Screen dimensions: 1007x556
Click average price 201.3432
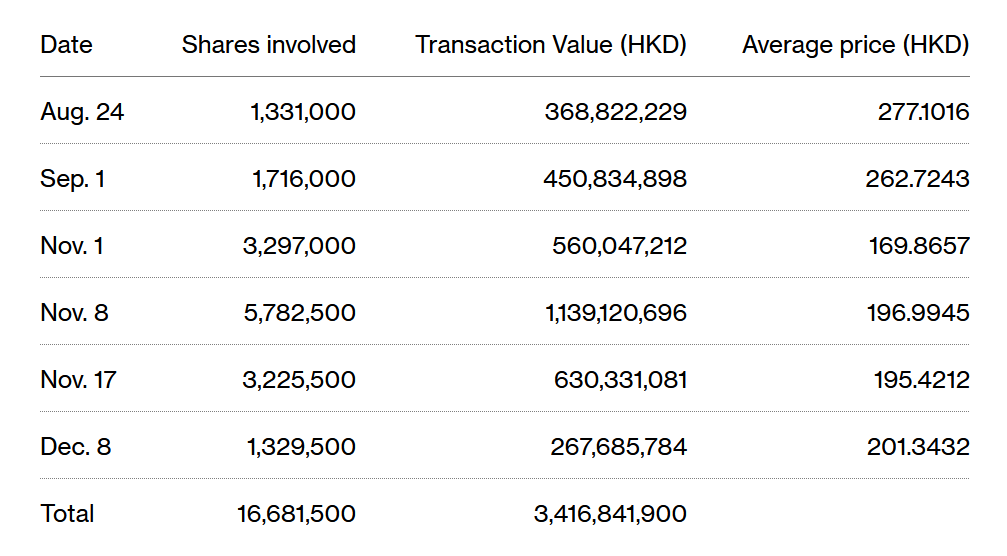pos(917,447)
